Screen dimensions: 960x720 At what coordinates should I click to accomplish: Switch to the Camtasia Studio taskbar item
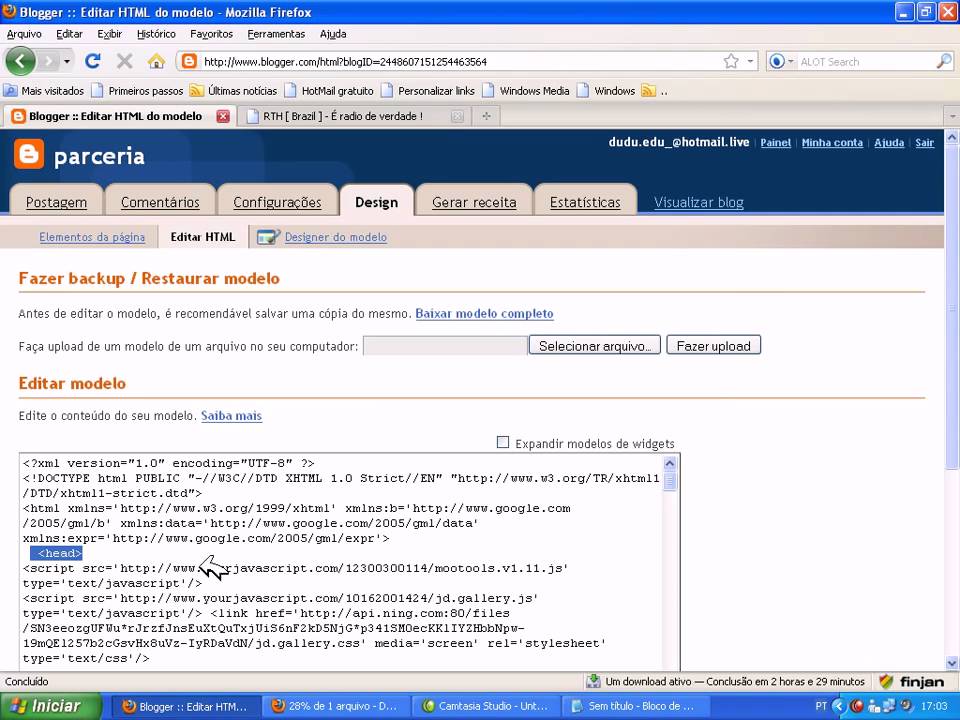coord(487,707)
